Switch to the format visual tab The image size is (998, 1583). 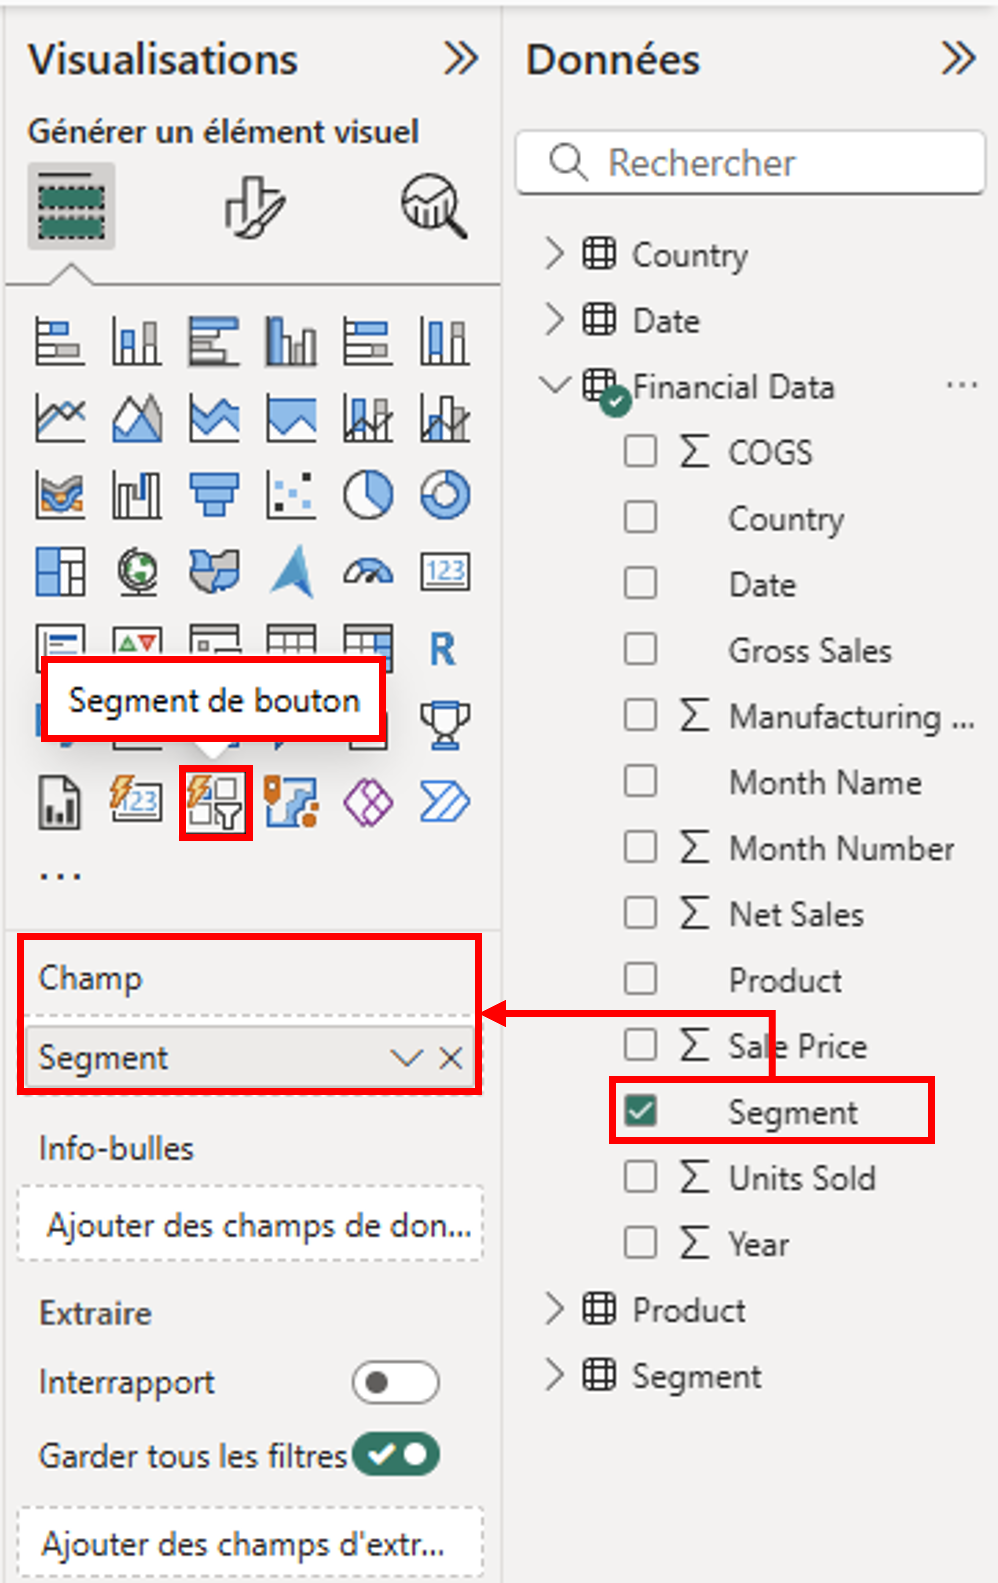[254, 207]
